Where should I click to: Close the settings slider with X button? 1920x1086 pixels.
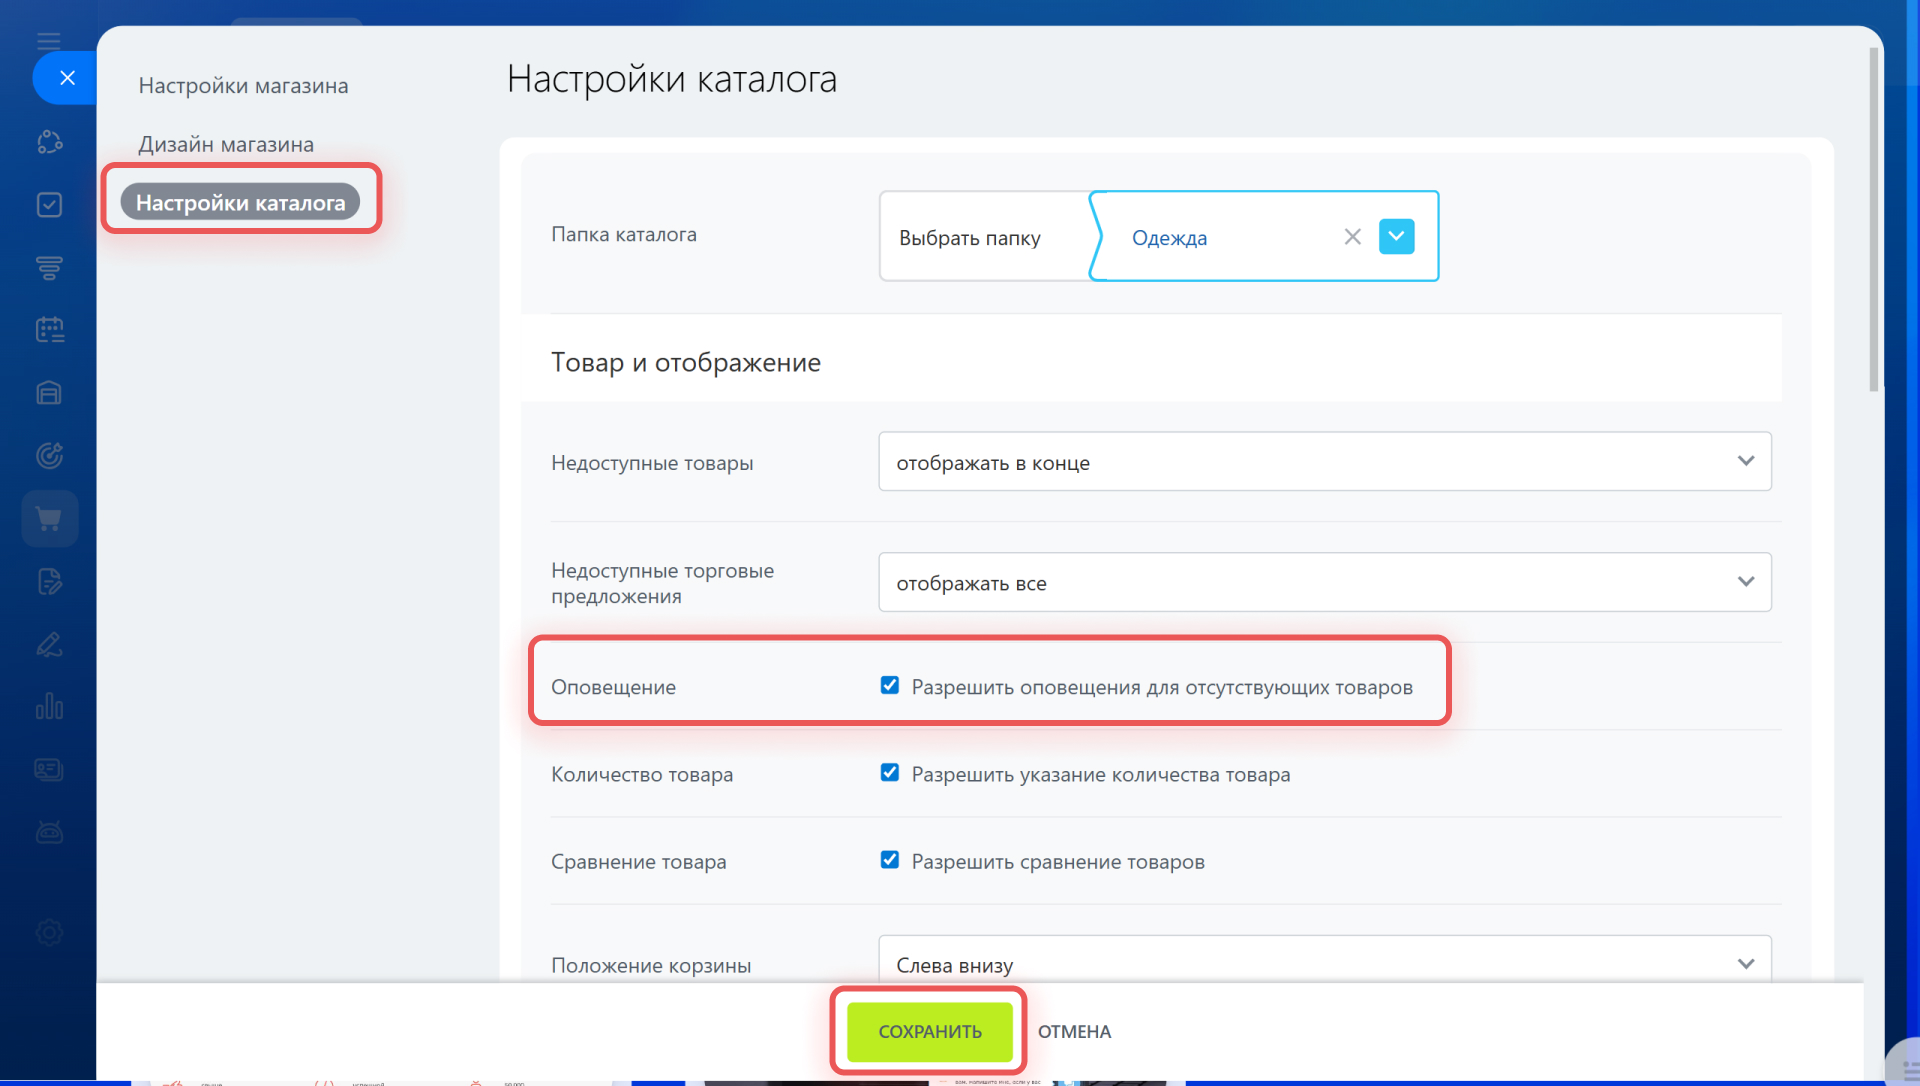(67, 78)
